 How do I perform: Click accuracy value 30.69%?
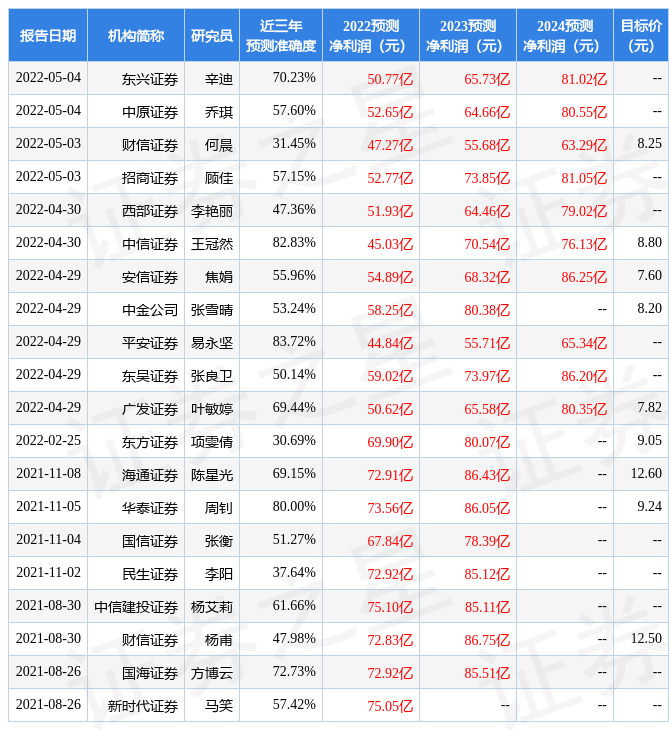294,440
